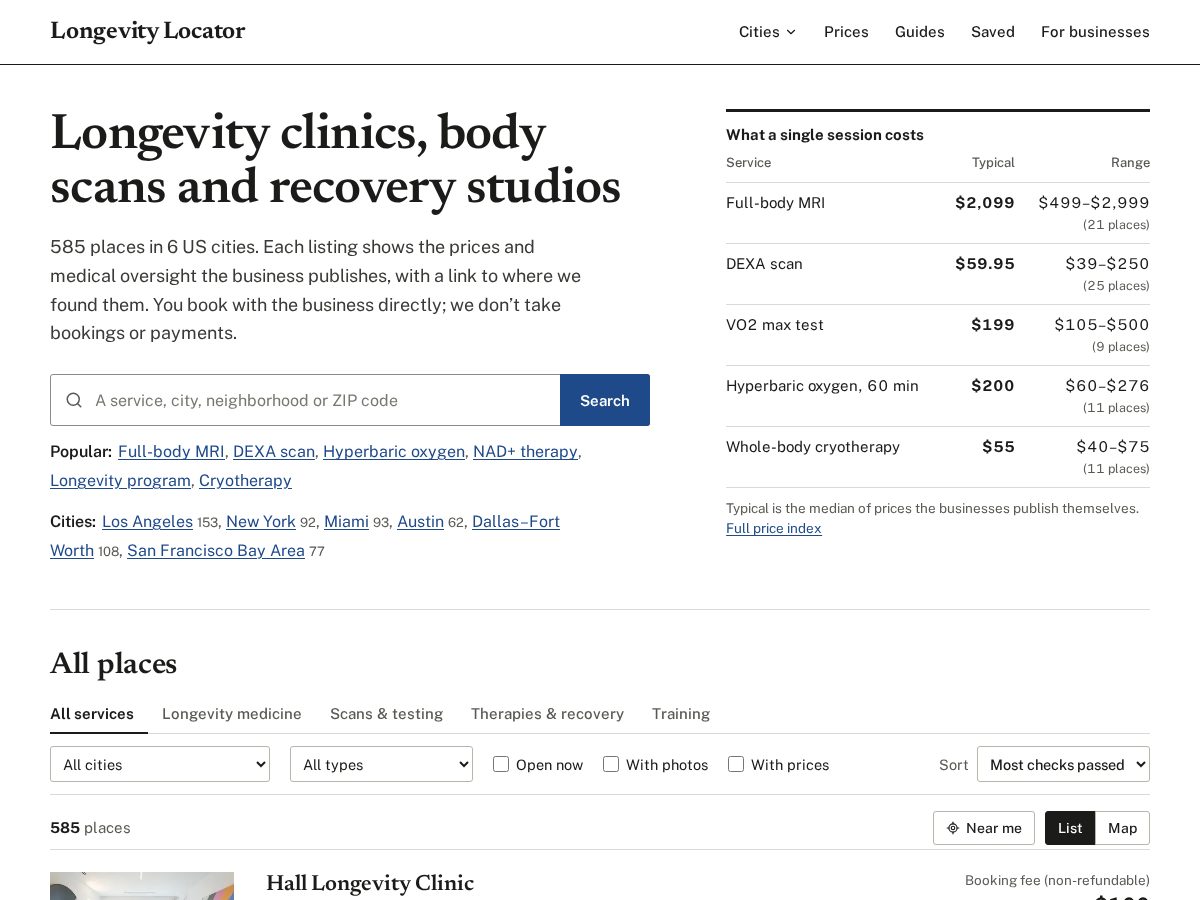Click the All places heading
1200x900 pixels.
(x=113, y=664)
